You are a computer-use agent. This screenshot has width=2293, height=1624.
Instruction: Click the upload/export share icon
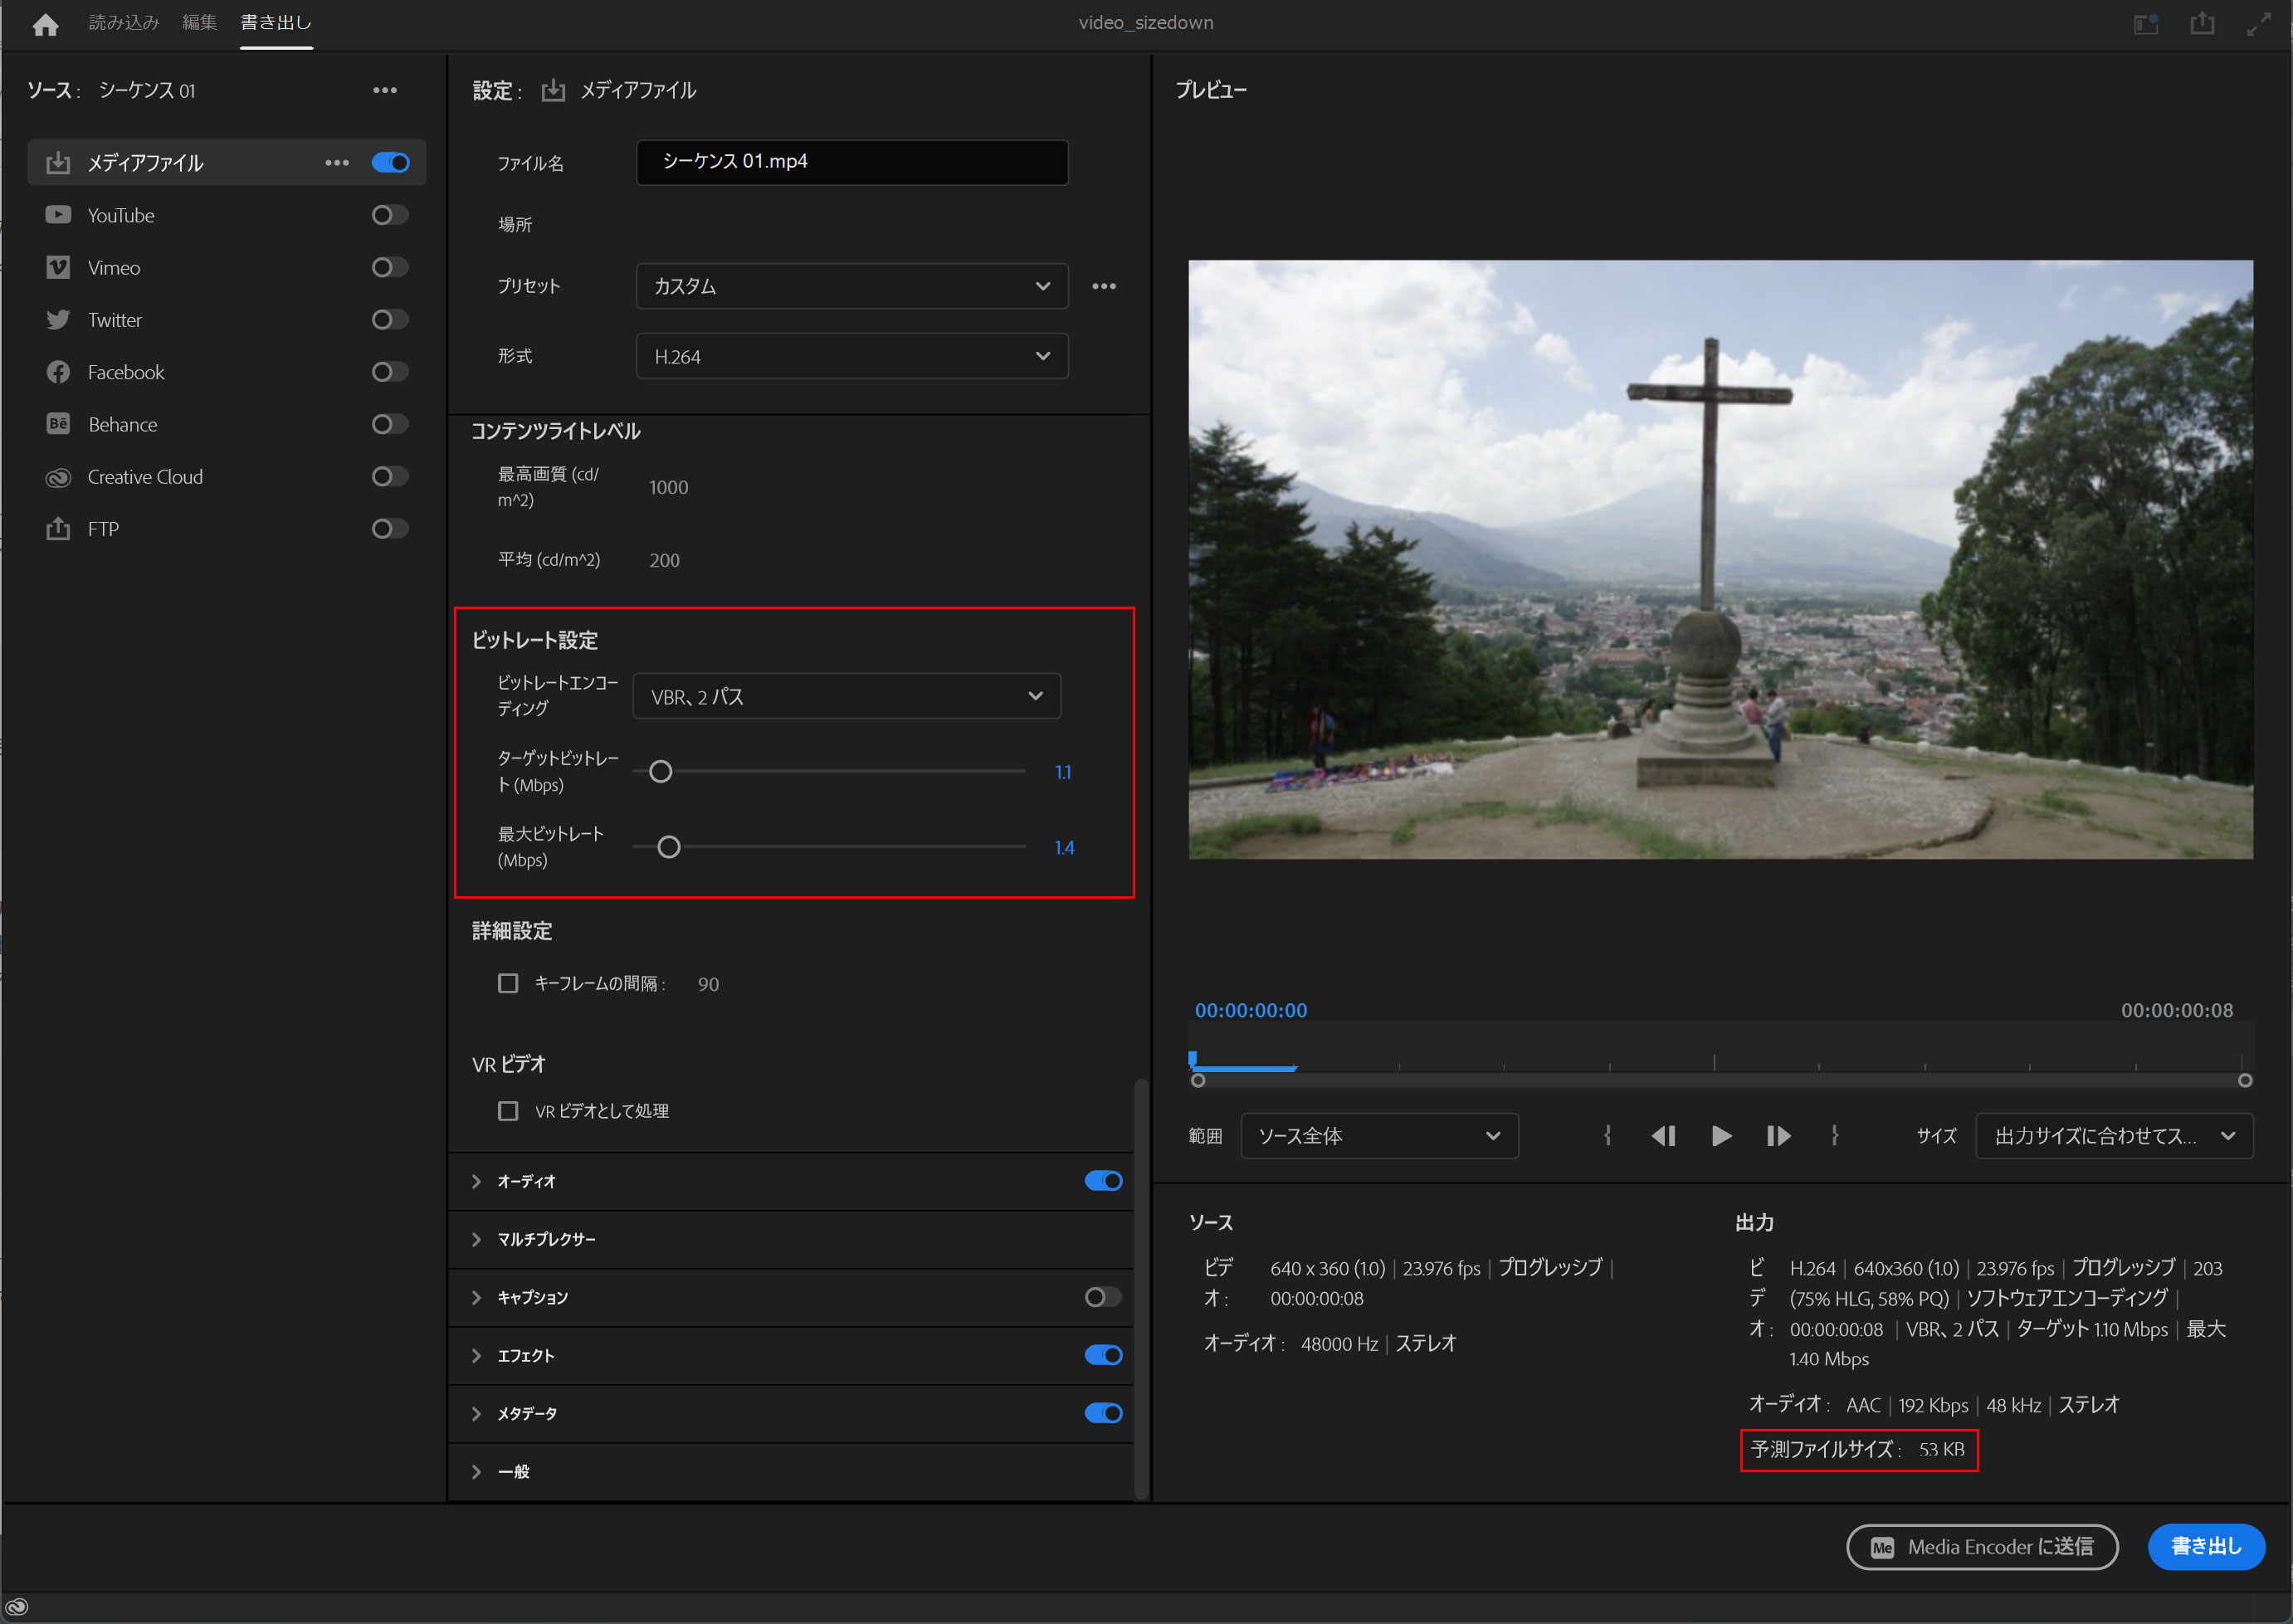(2205, 25)
